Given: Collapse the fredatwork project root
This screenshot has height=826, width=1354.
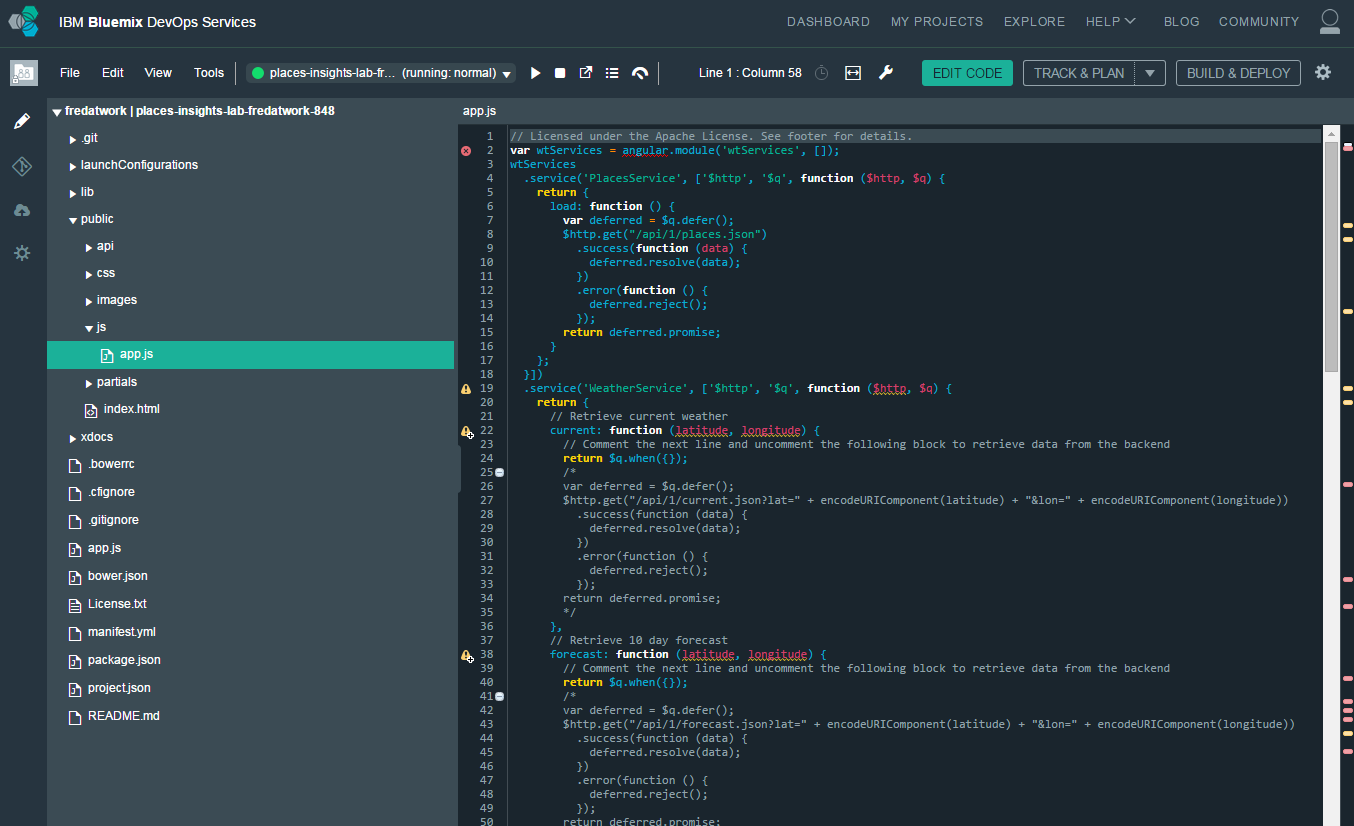Looking at the screenshot, I should click(x=57, y=112).
